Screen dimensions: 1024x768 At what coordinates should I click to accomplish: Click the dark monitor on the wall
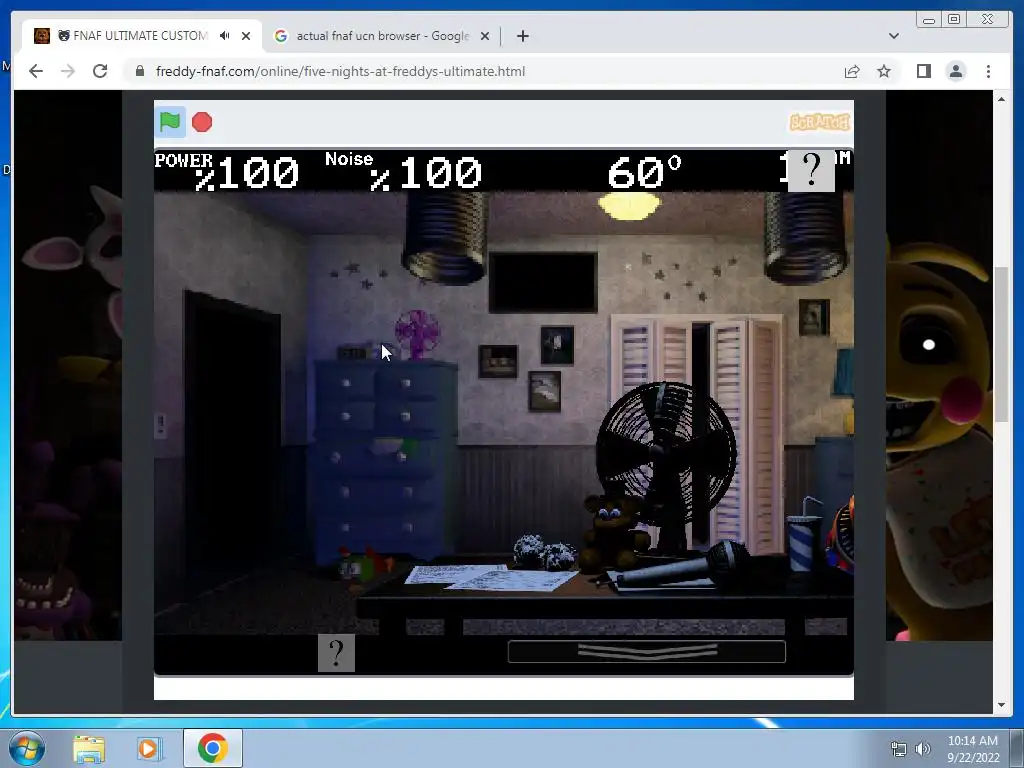tap(543, 282)
